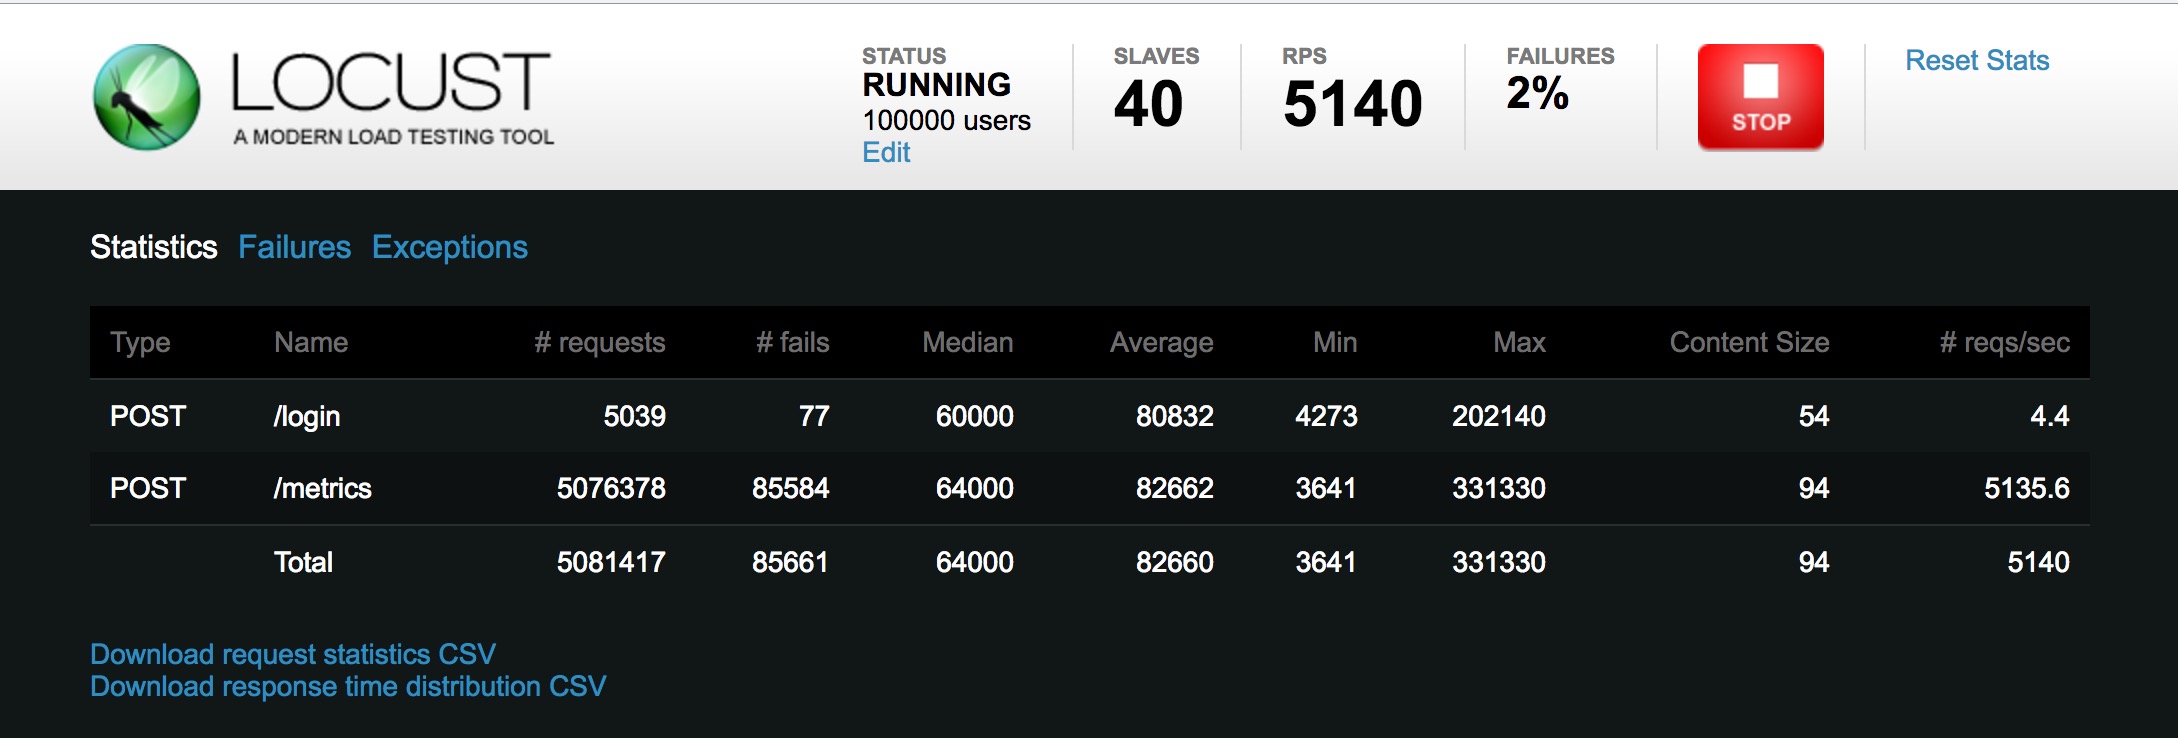Sort table by Type column header
The width and height of the screenshot is (2178, 738).
coord(140,343)
